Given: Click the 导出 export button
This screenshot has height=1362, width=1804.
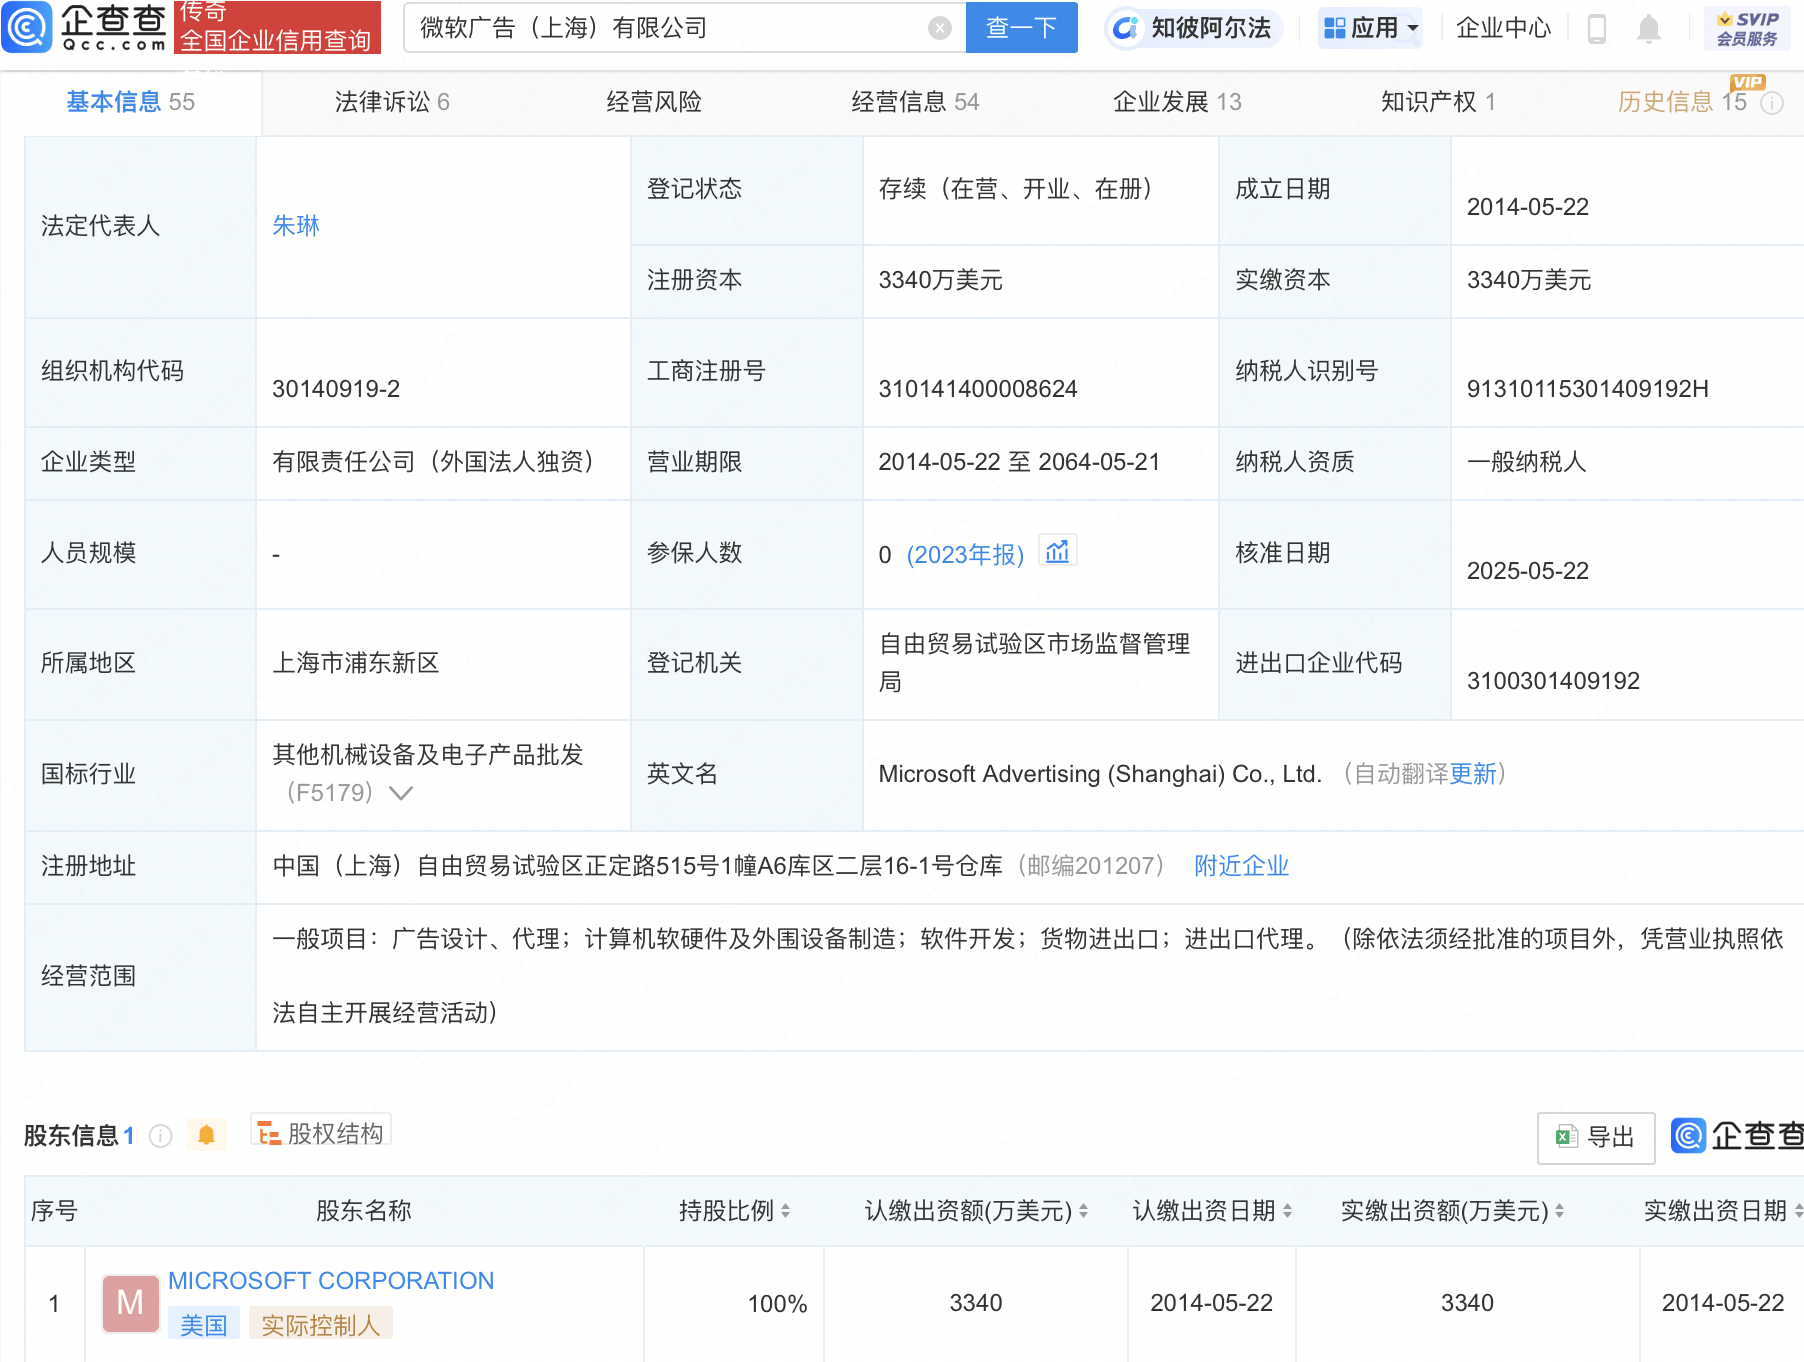Looking at the screenshot, I should point(1596,1137).
